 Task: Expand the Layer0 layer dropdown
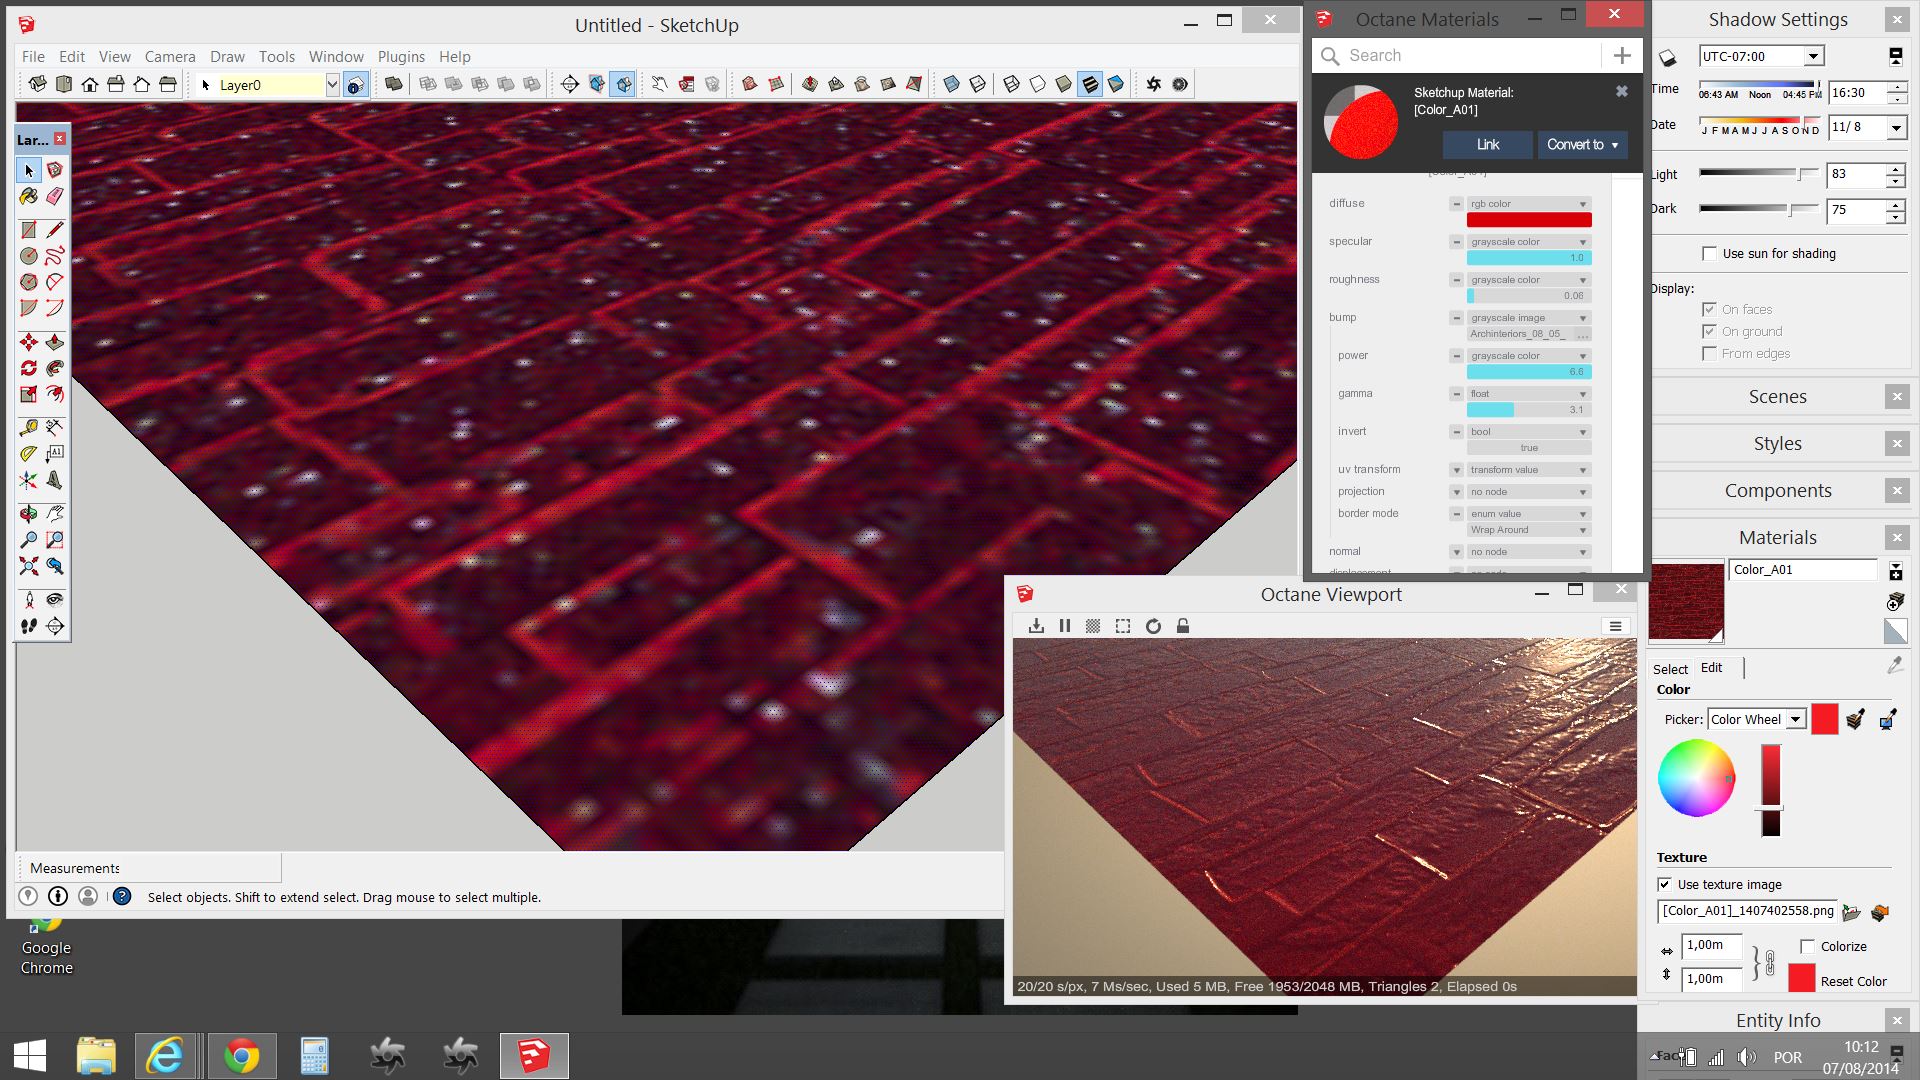pos(332,85)
